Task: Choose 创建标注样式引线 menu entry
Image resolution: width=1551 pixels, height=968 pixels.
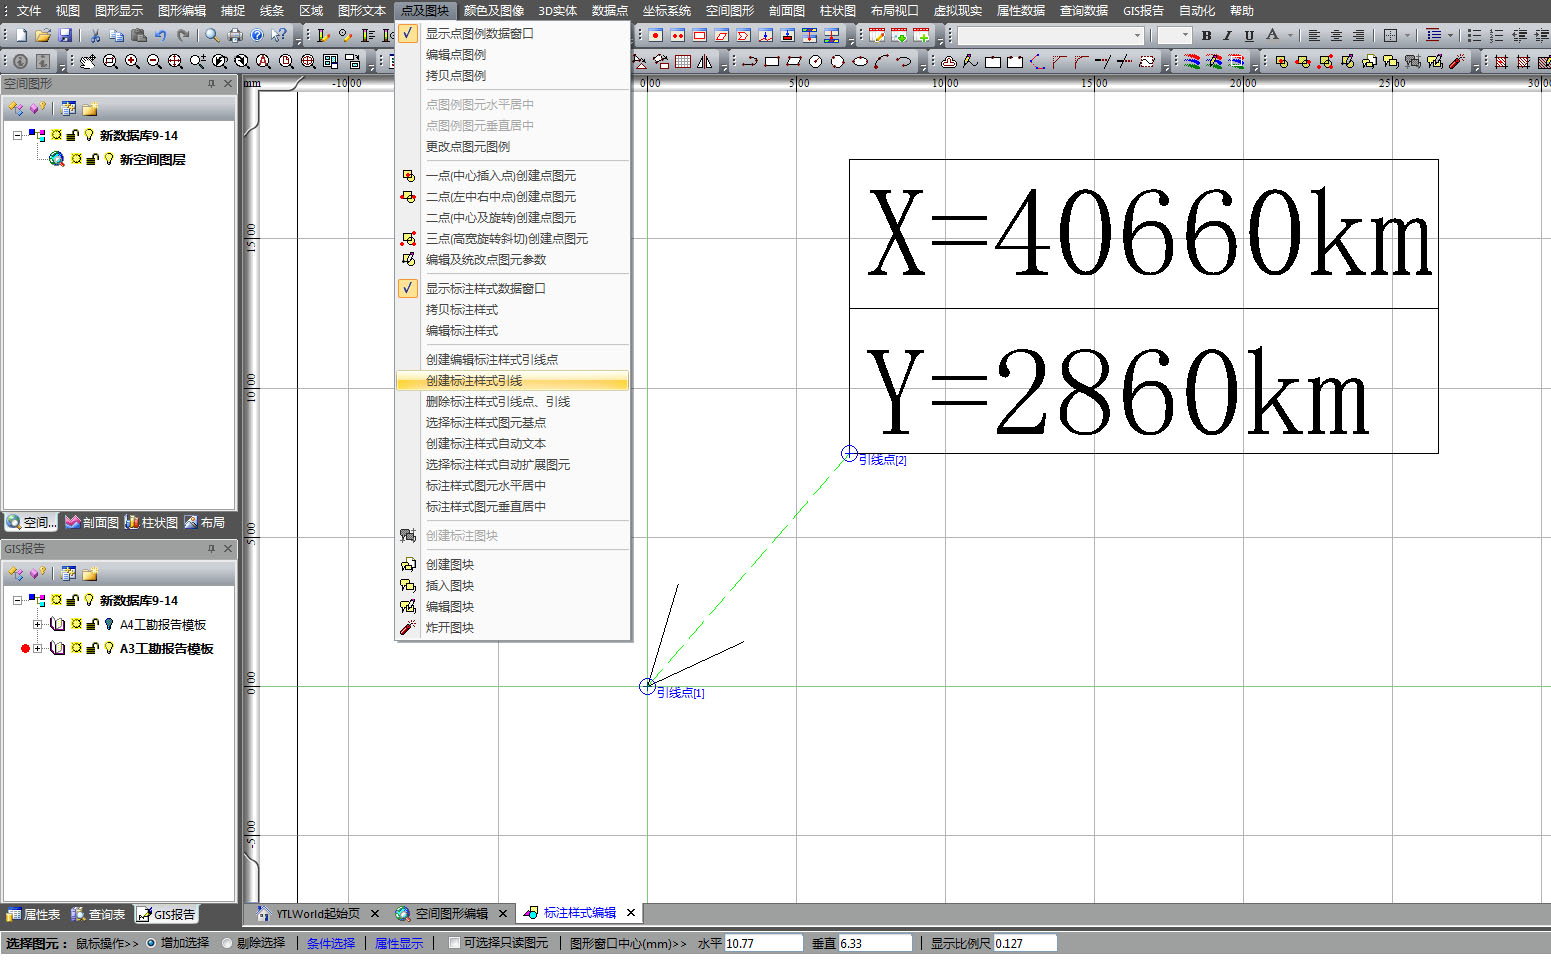Action: pos(512,380)
